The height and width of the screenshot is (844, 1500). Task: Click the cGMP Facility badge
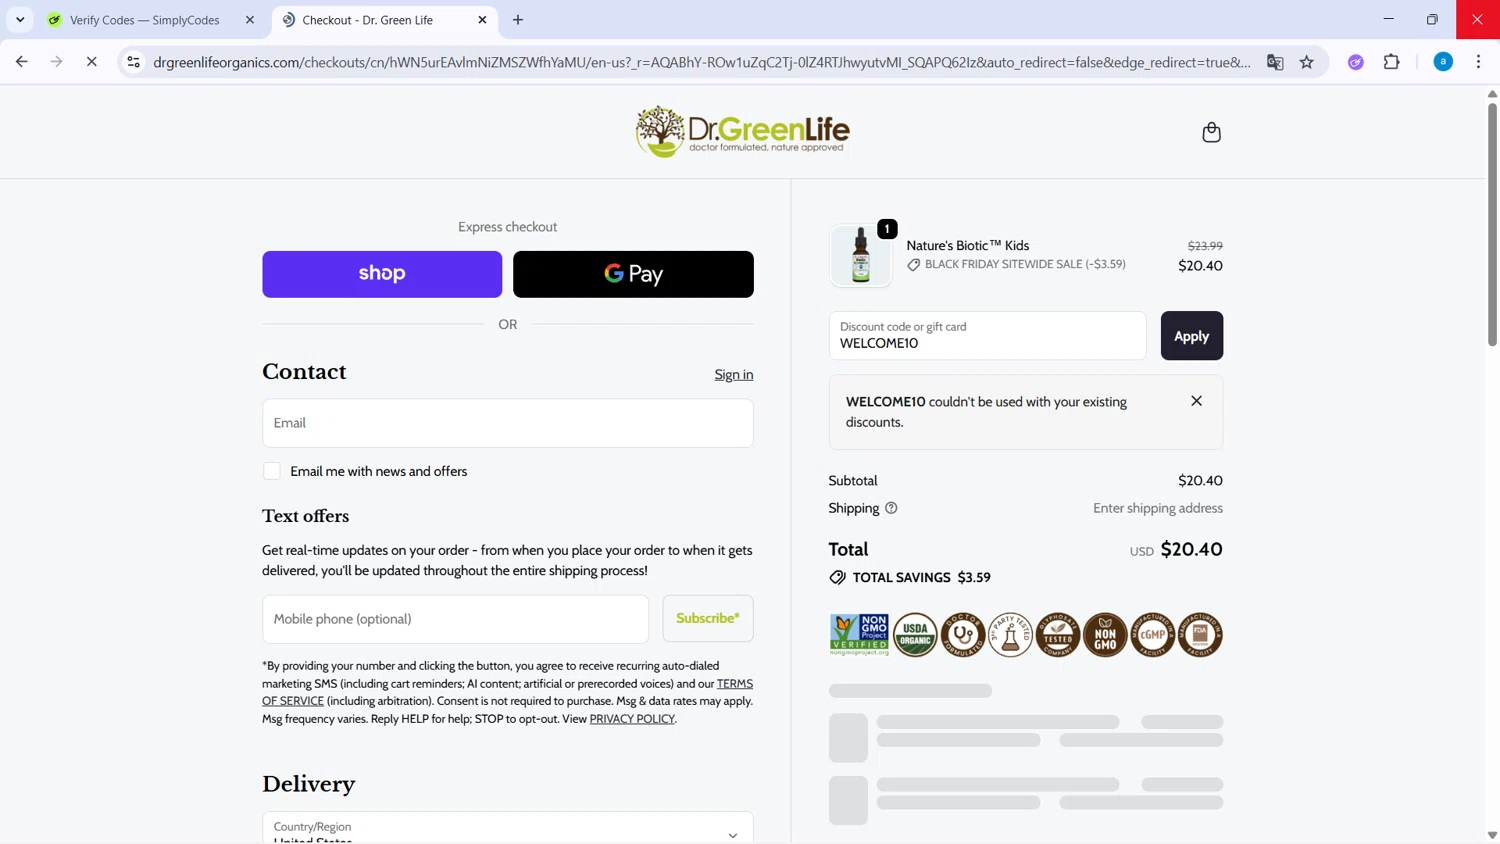tap(1153, 635)
